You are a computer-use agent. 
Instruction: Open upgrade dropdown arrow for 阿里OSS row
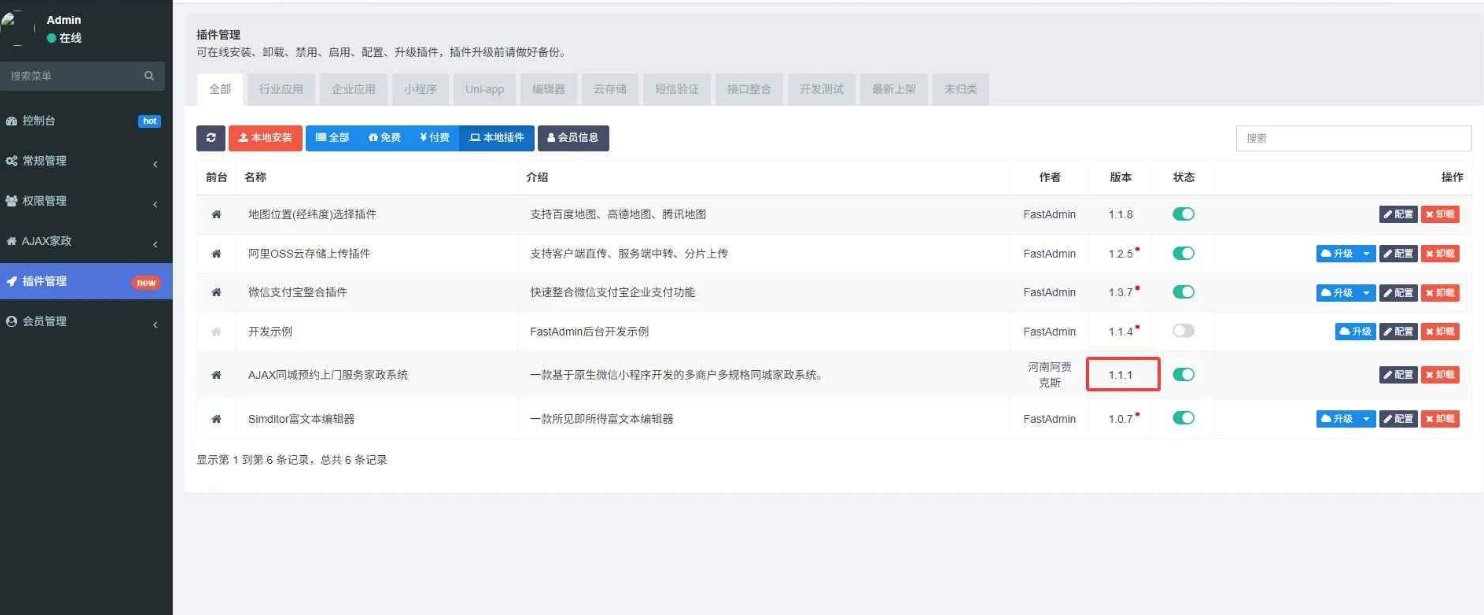click(x=1367, y=254)
